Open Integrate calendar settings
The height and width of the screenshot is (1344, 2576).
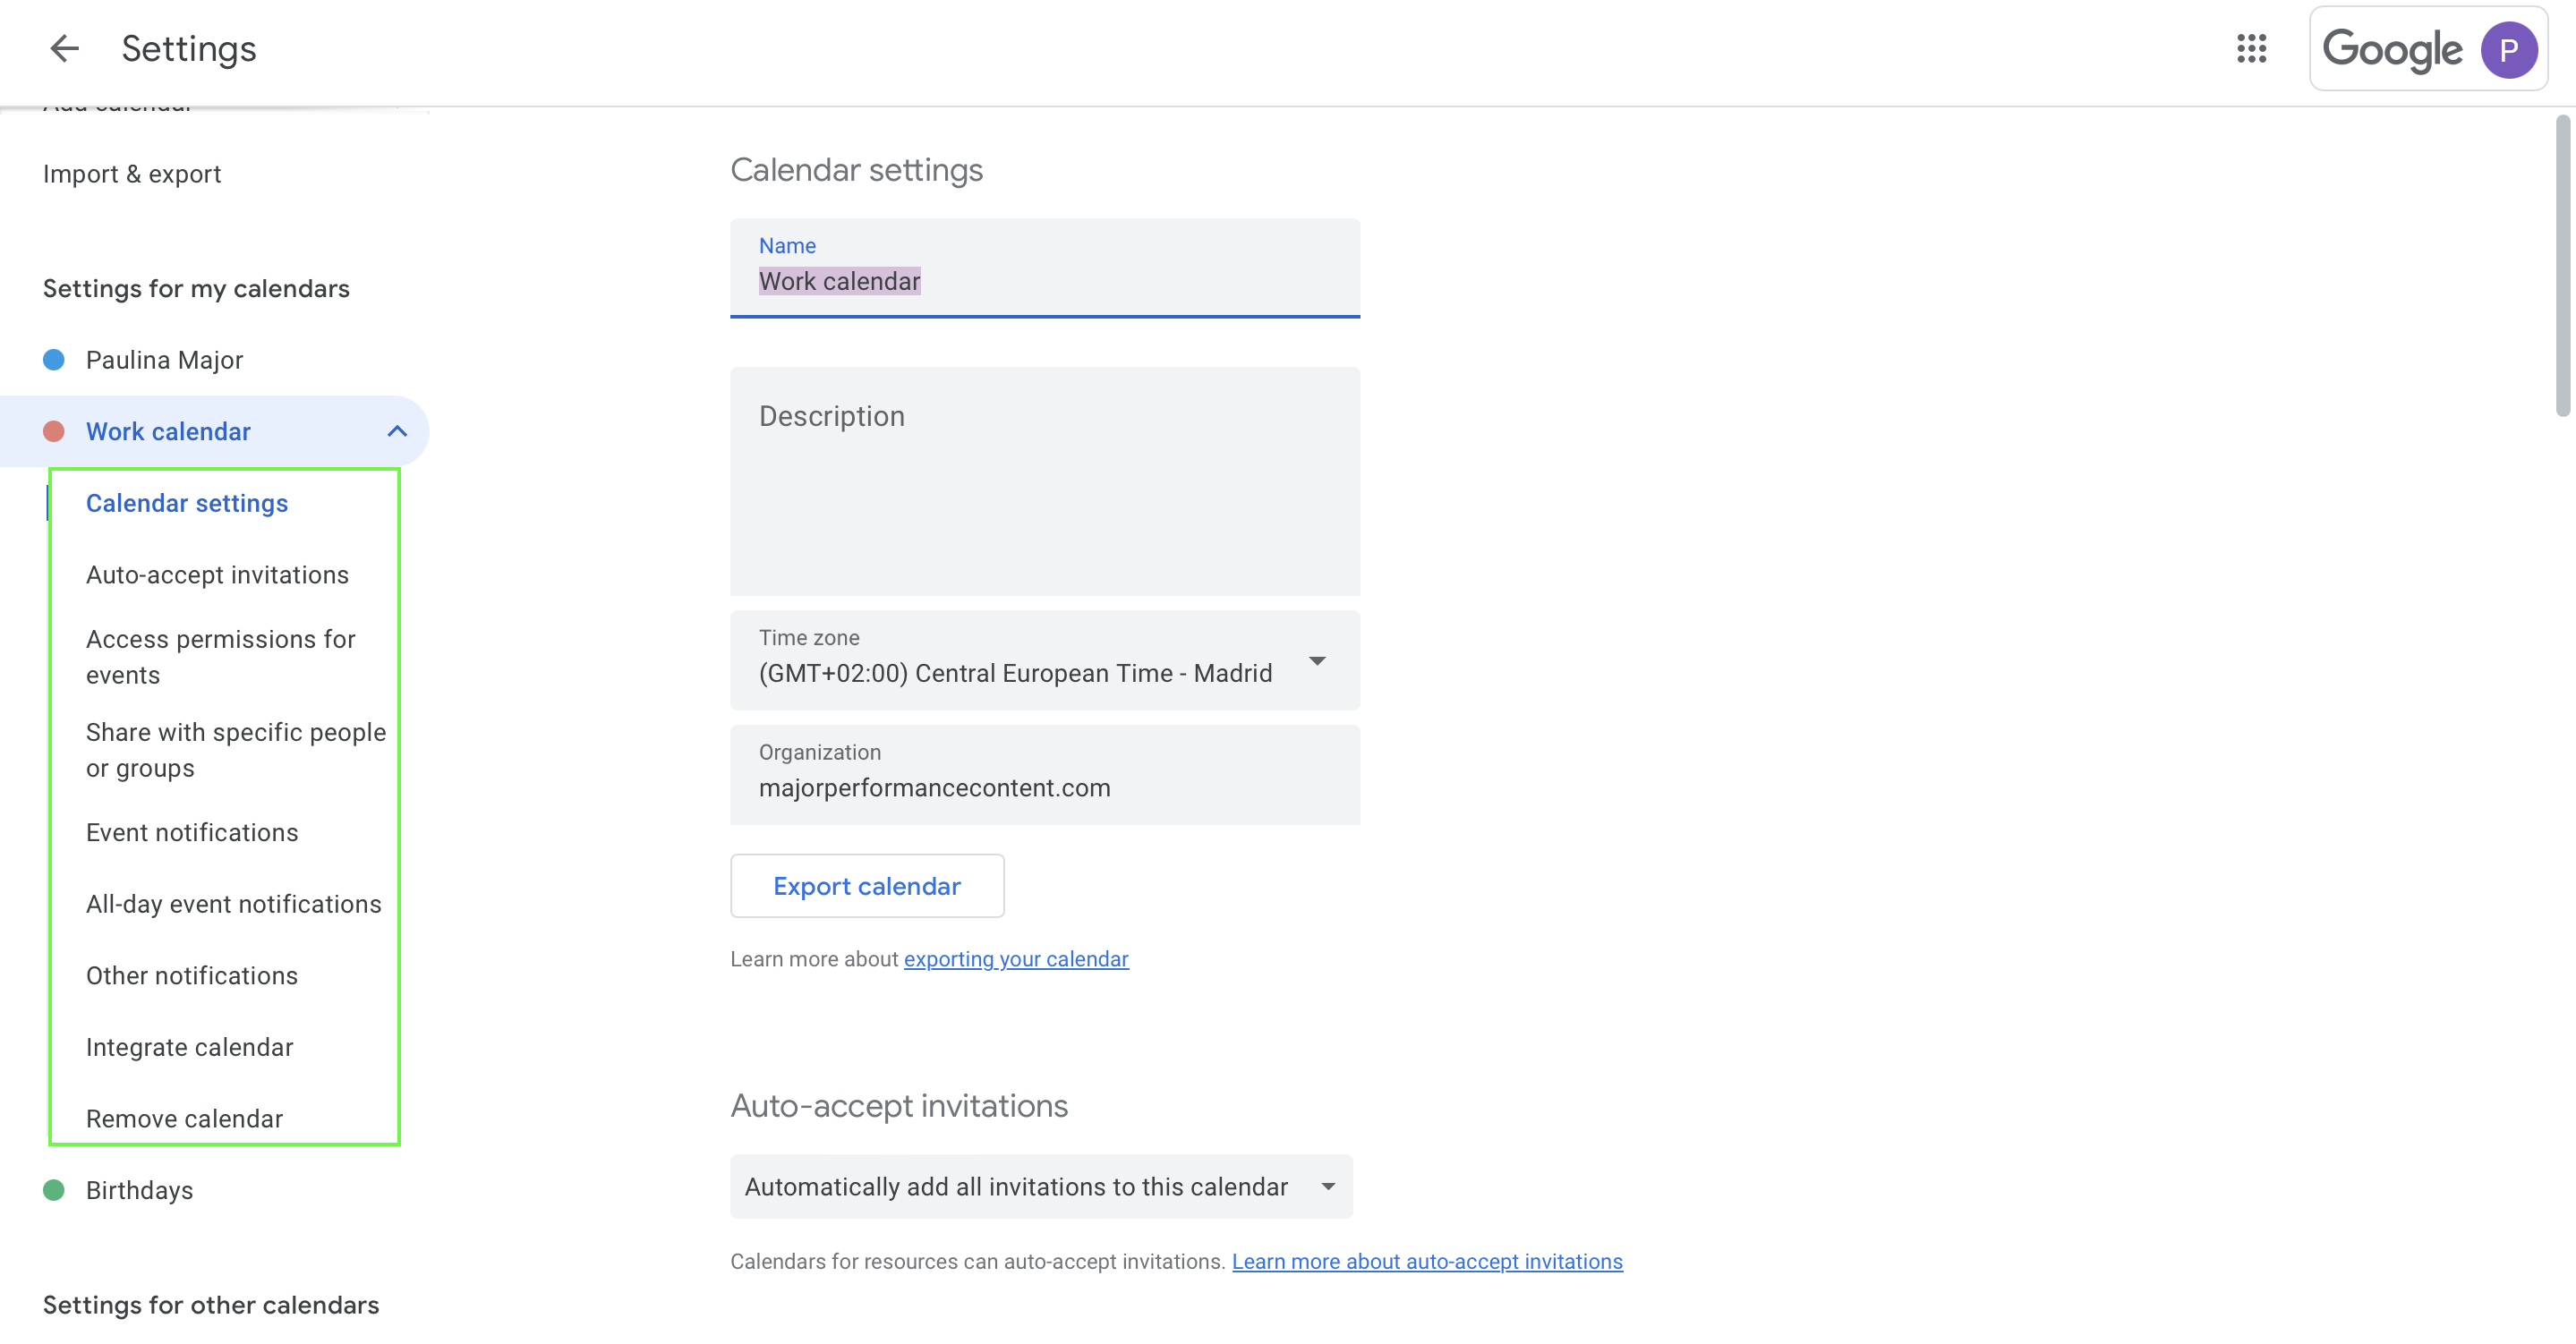tap(189, 1046)
